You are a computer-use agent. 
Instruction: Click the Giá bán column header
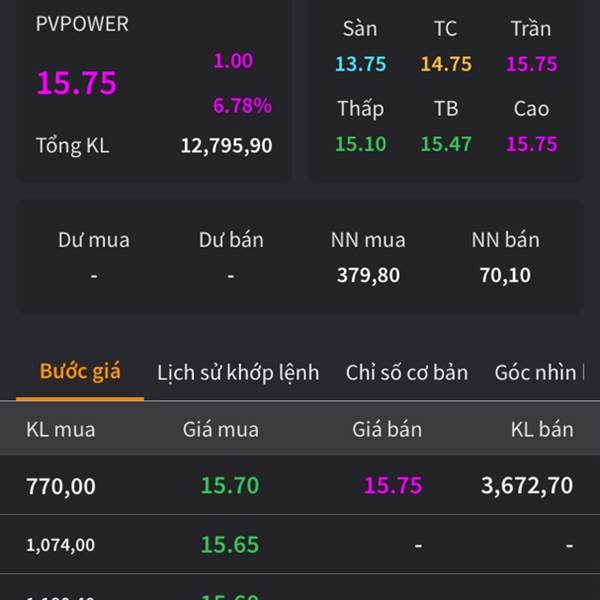coord(387,429)
